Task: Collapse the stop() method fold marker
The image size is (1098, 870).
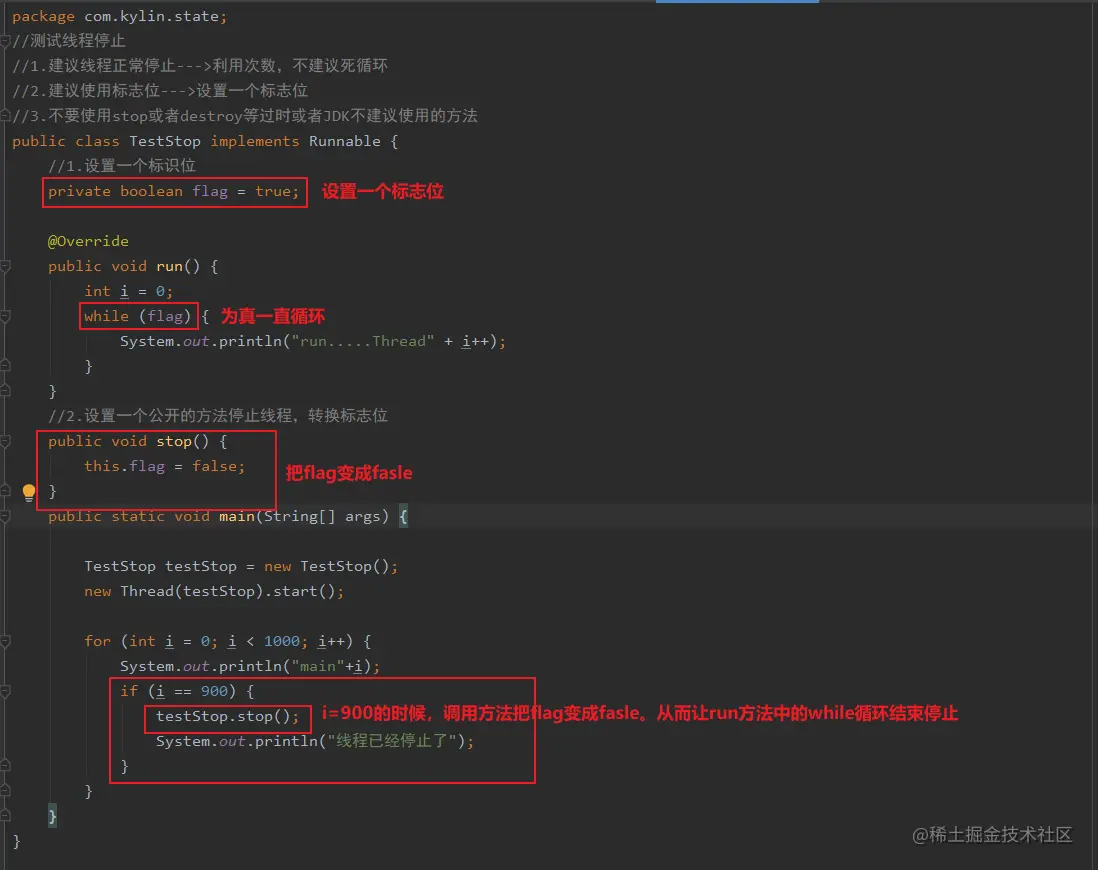Action: (5, 441)
